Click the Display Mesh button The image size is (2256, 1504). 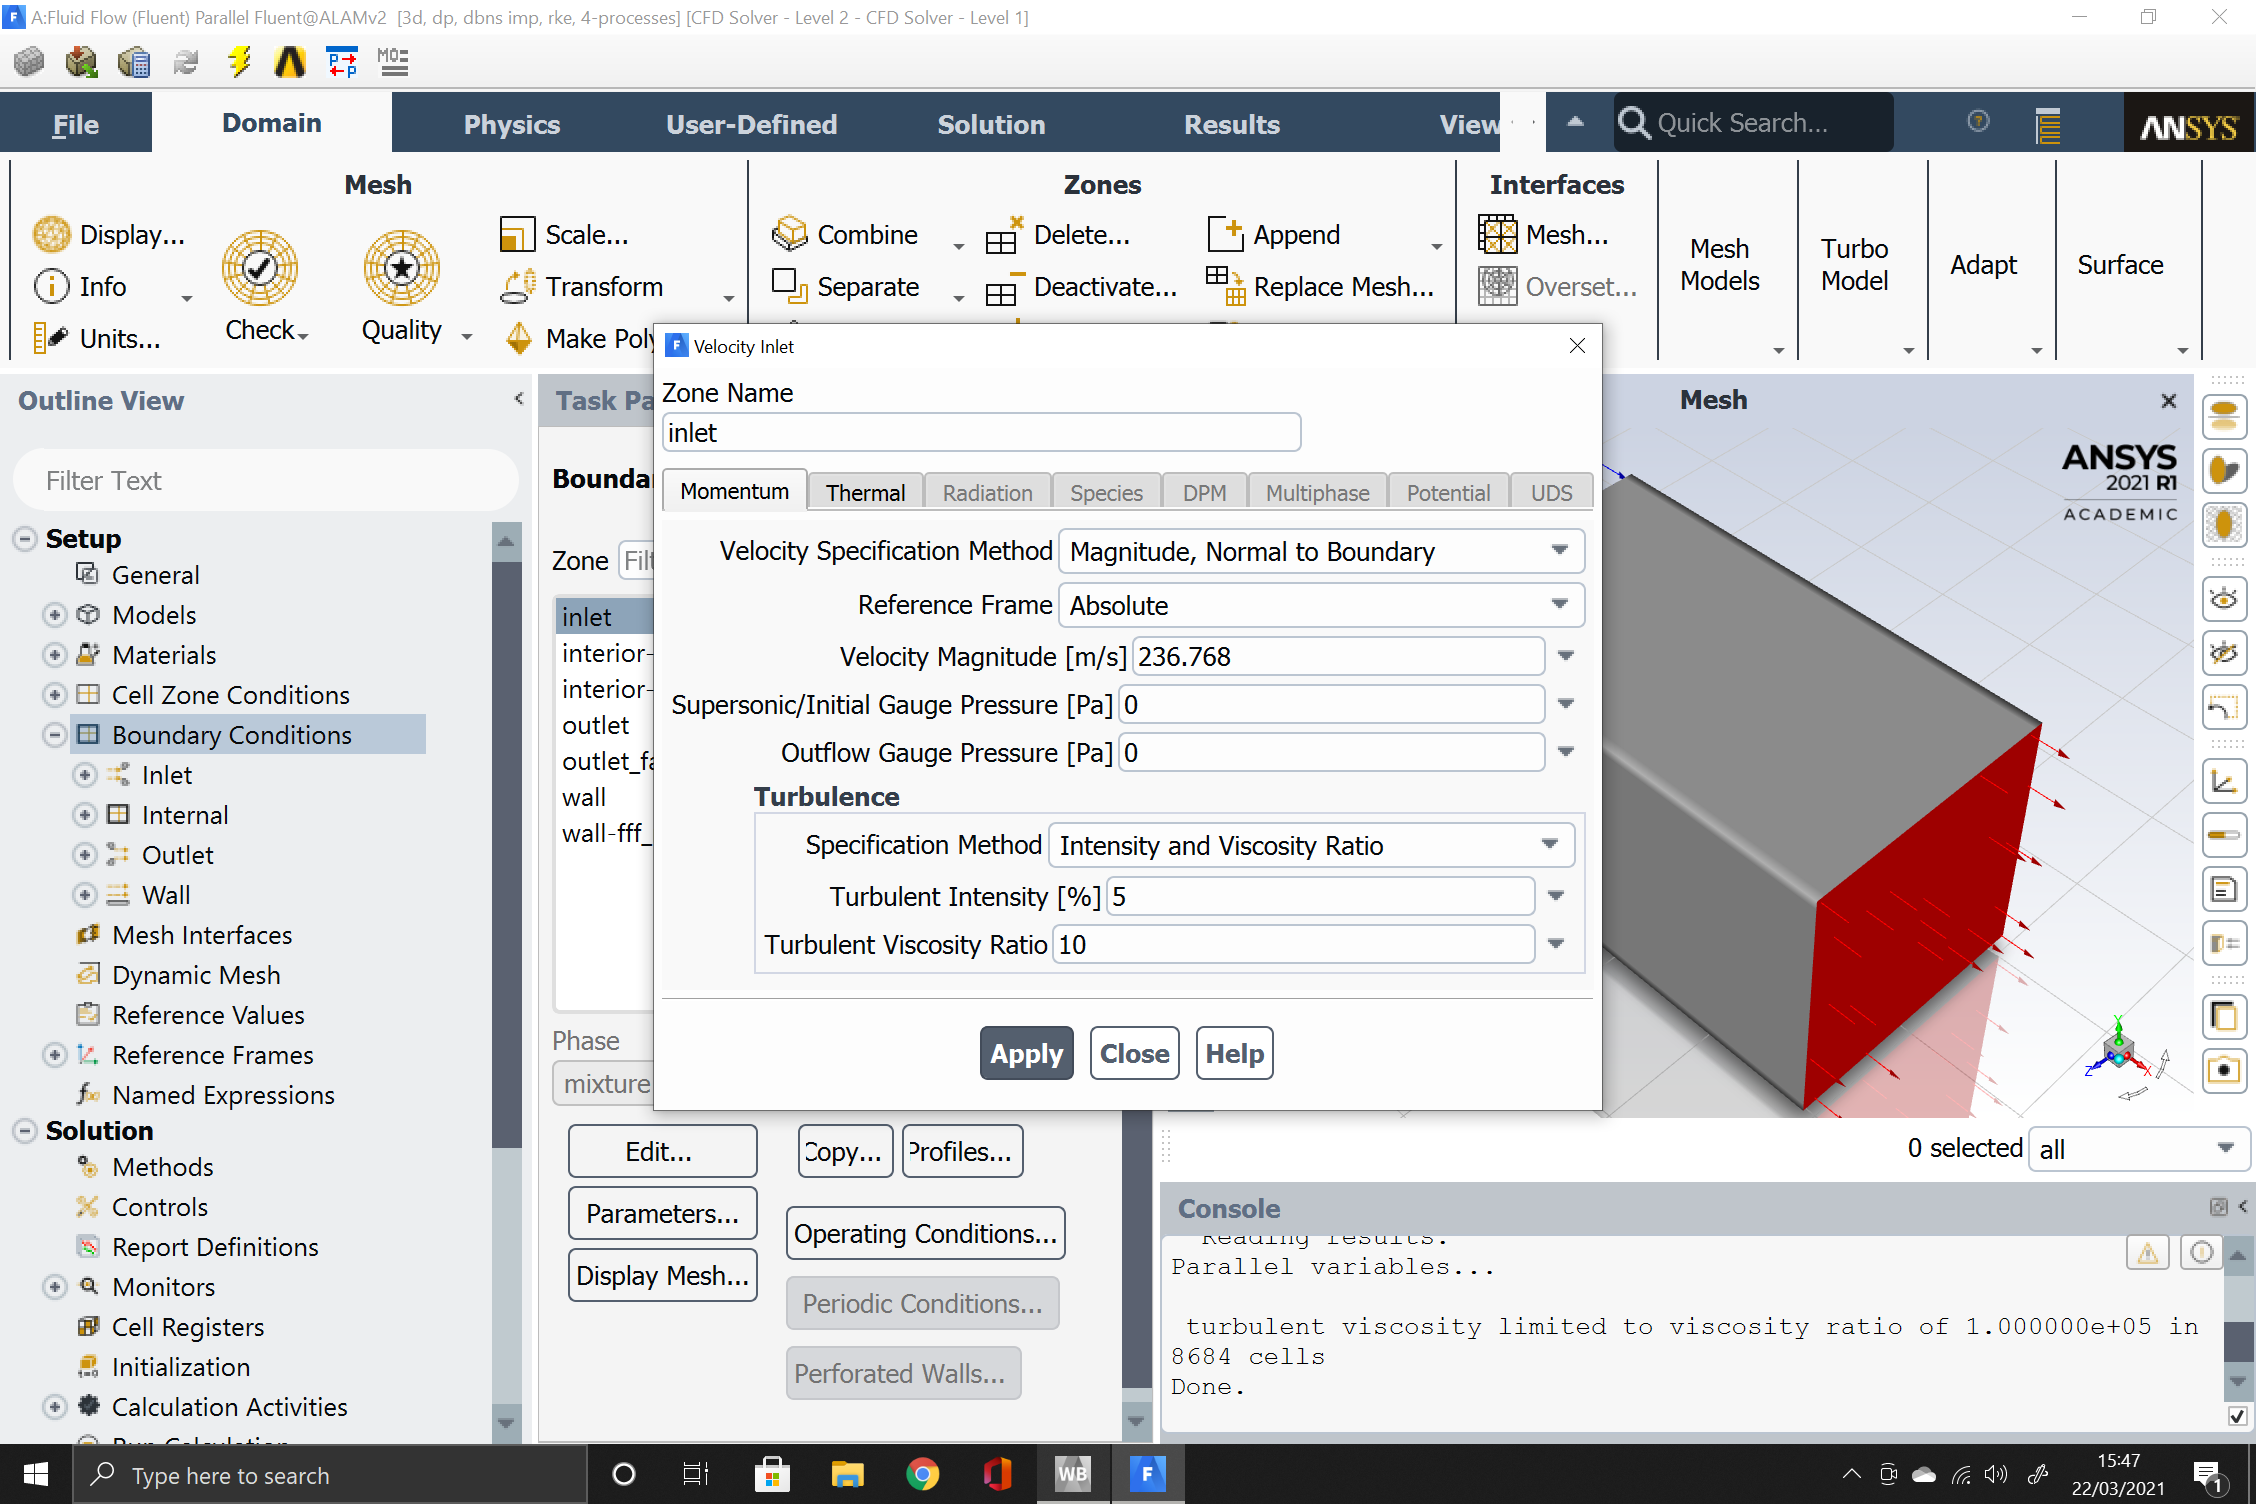(662, 1275)
